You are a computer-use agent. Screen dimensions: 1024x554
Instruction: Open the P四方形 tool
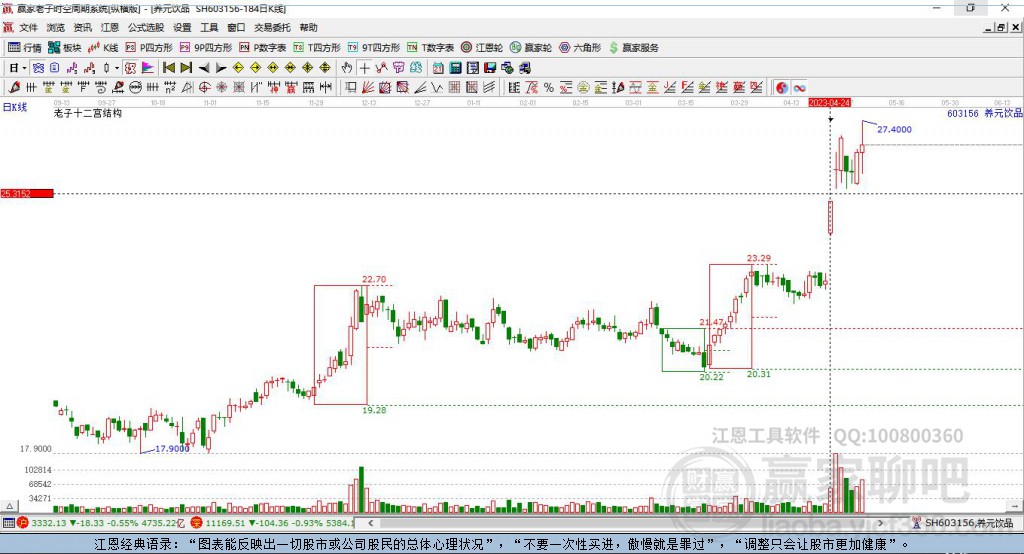[149, 48]
